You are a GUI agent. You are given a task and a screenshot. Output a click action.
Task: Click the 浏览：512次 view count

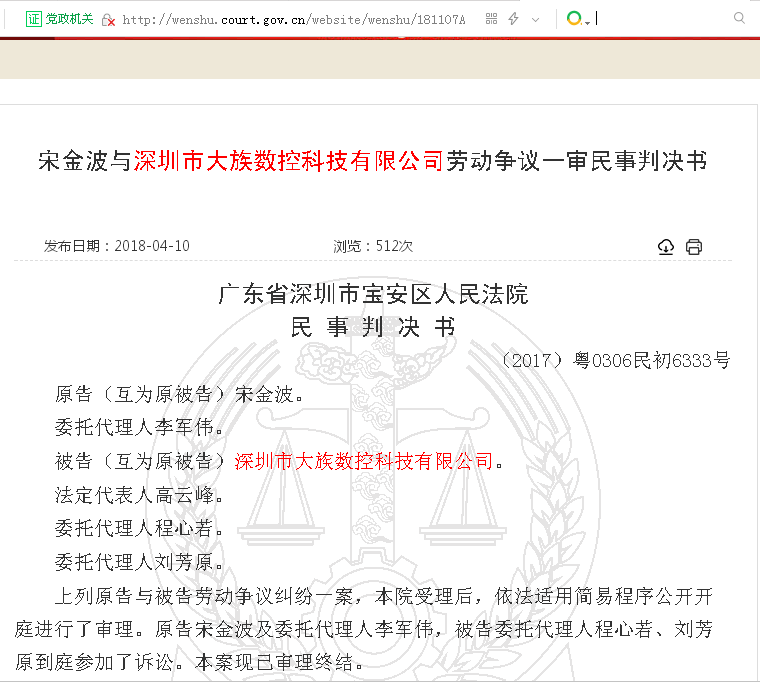click(373, 246)
